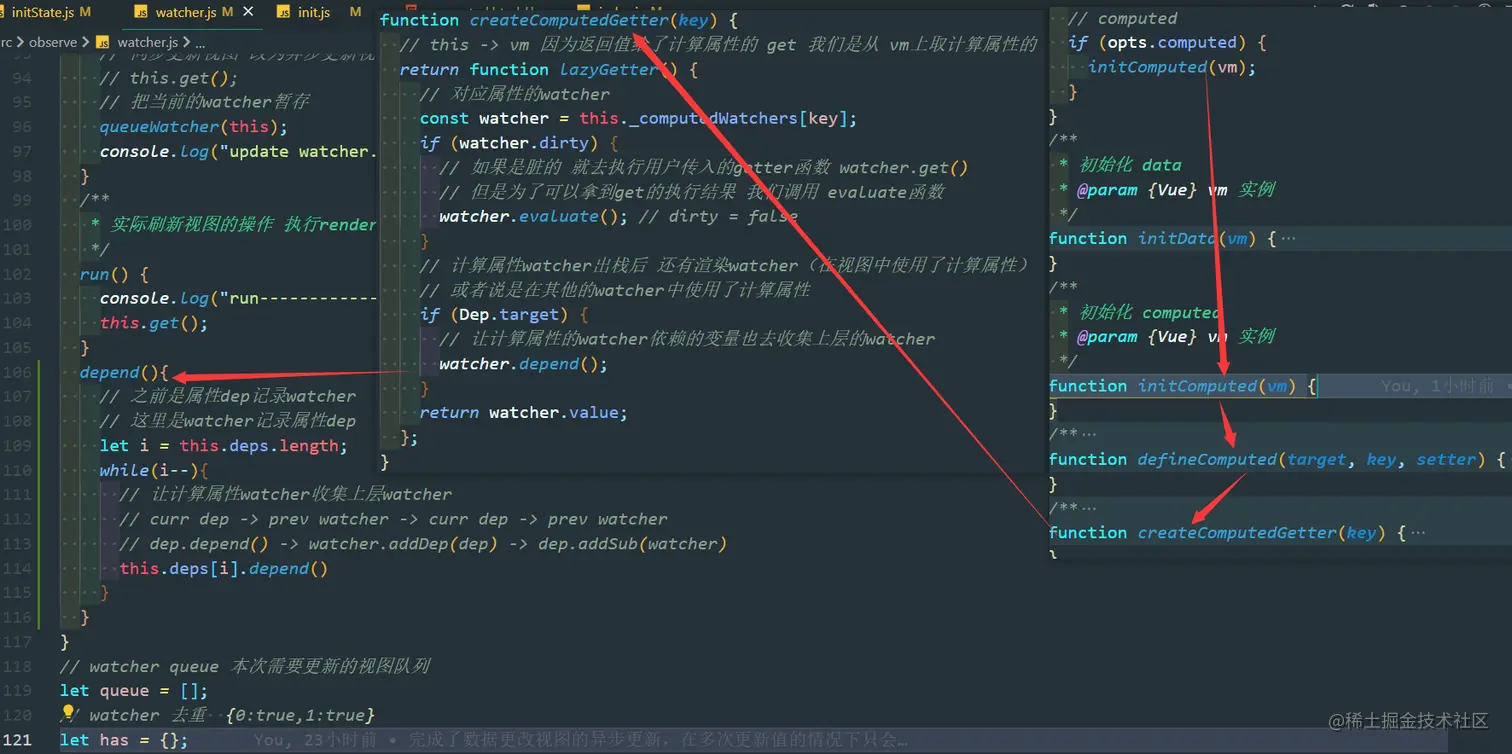Click 'watcher.evaluate();' call in lazyGetter

[534, 216]
